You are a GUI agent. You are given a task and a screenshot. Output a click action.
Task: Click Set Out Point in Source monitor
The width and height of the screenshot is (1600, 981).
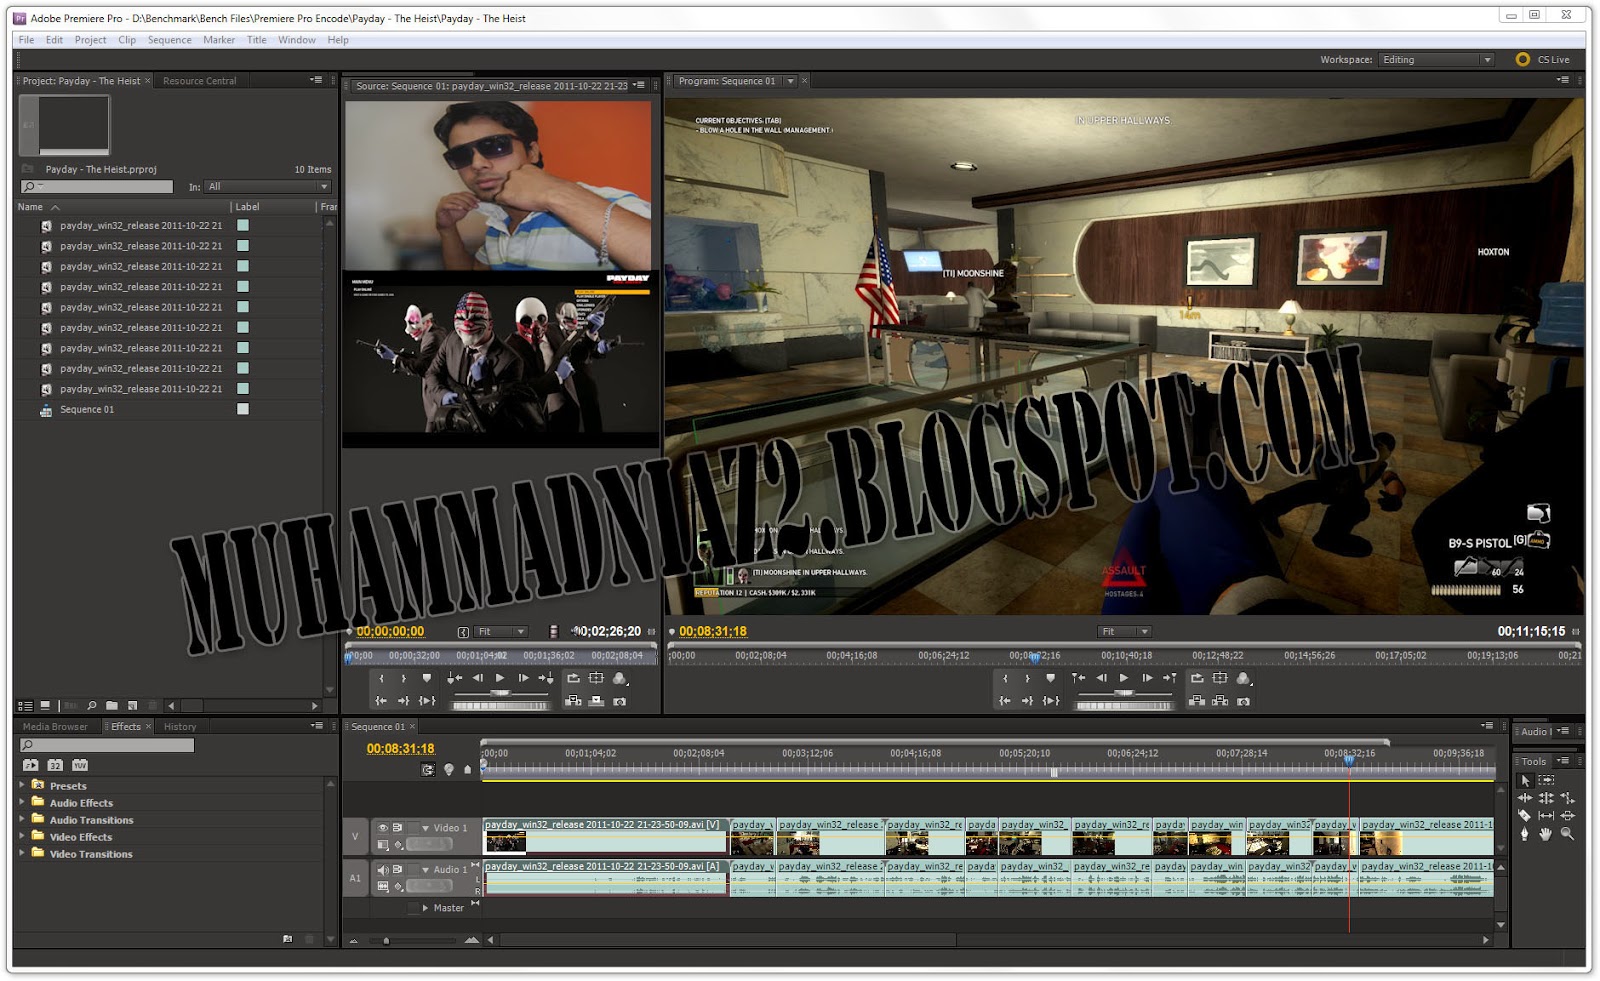click(x=404, y=678)
